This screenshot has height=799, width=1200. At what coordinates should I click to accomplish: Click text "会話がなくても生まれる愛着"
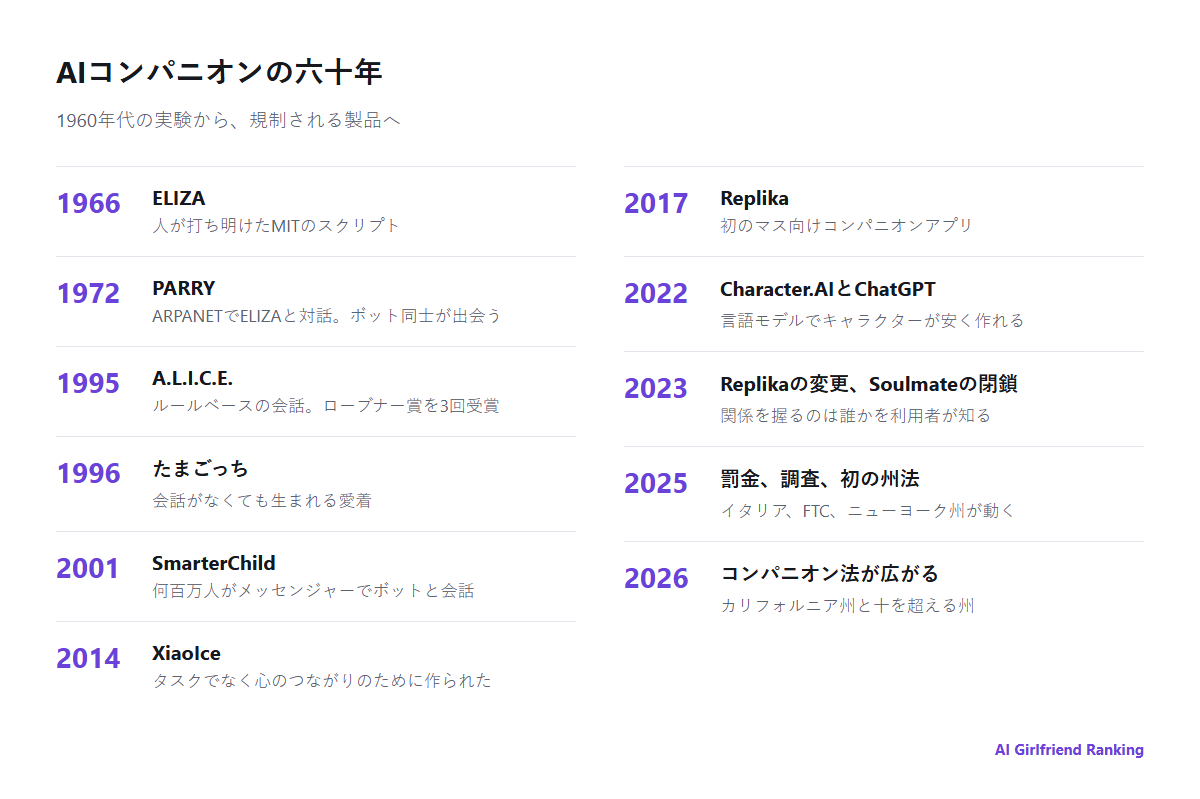262,501
